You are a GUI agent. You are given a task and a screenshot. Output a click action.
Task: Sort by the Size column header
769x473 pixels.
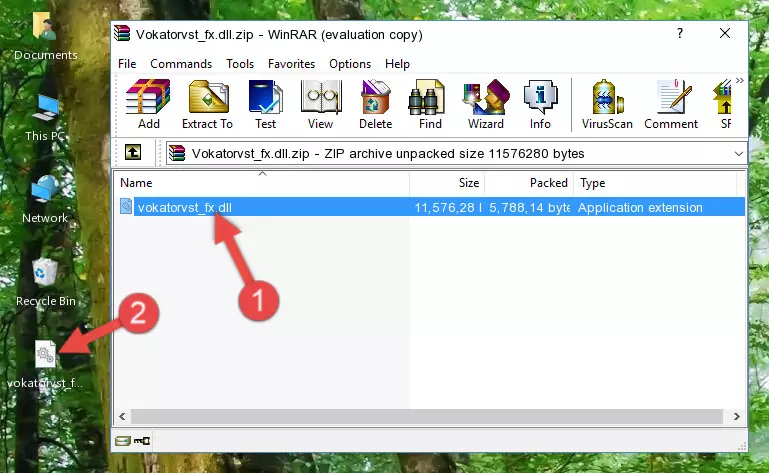tap(447, 183)
